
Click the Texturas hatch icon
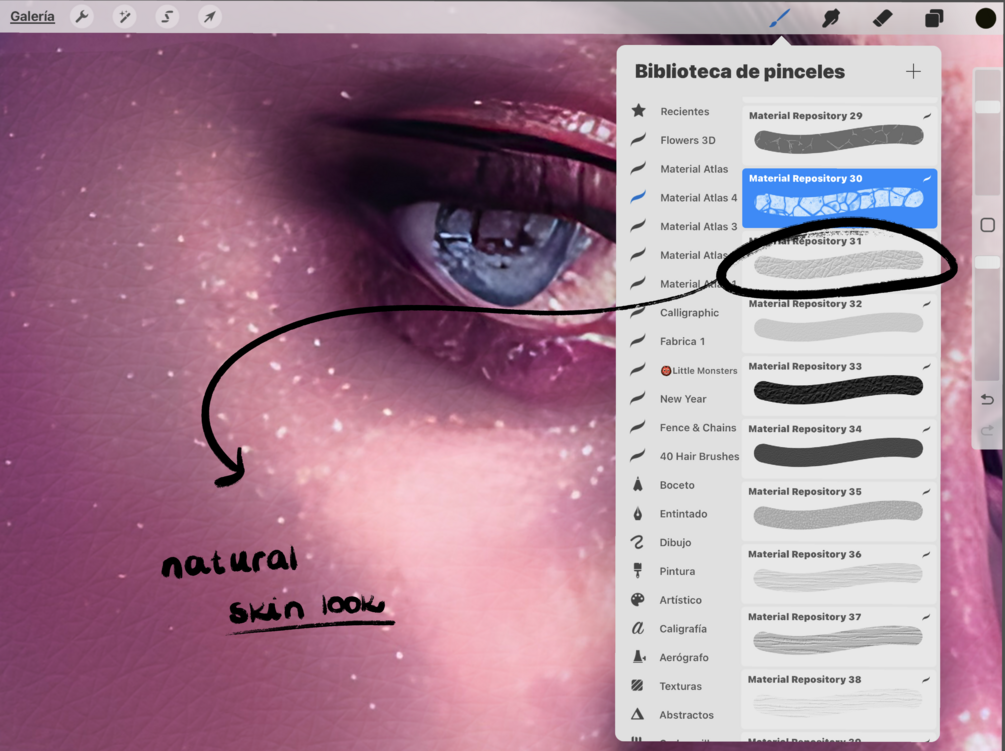point(637,685)
